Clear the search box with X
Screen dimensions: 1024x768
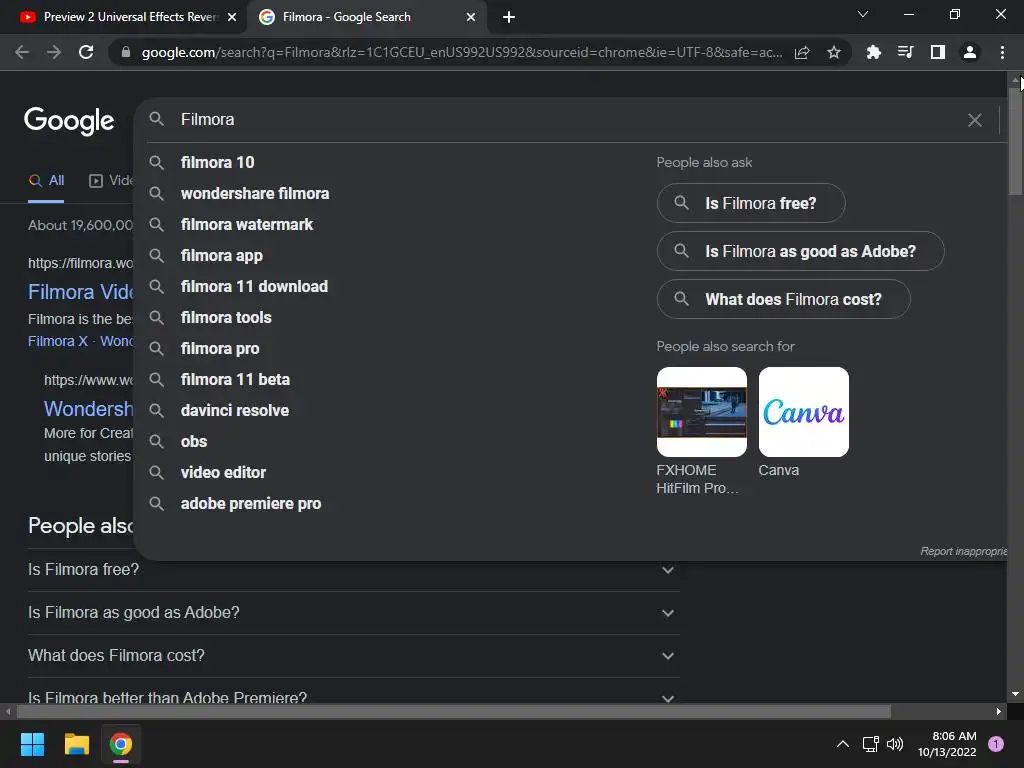click(974, 120)
